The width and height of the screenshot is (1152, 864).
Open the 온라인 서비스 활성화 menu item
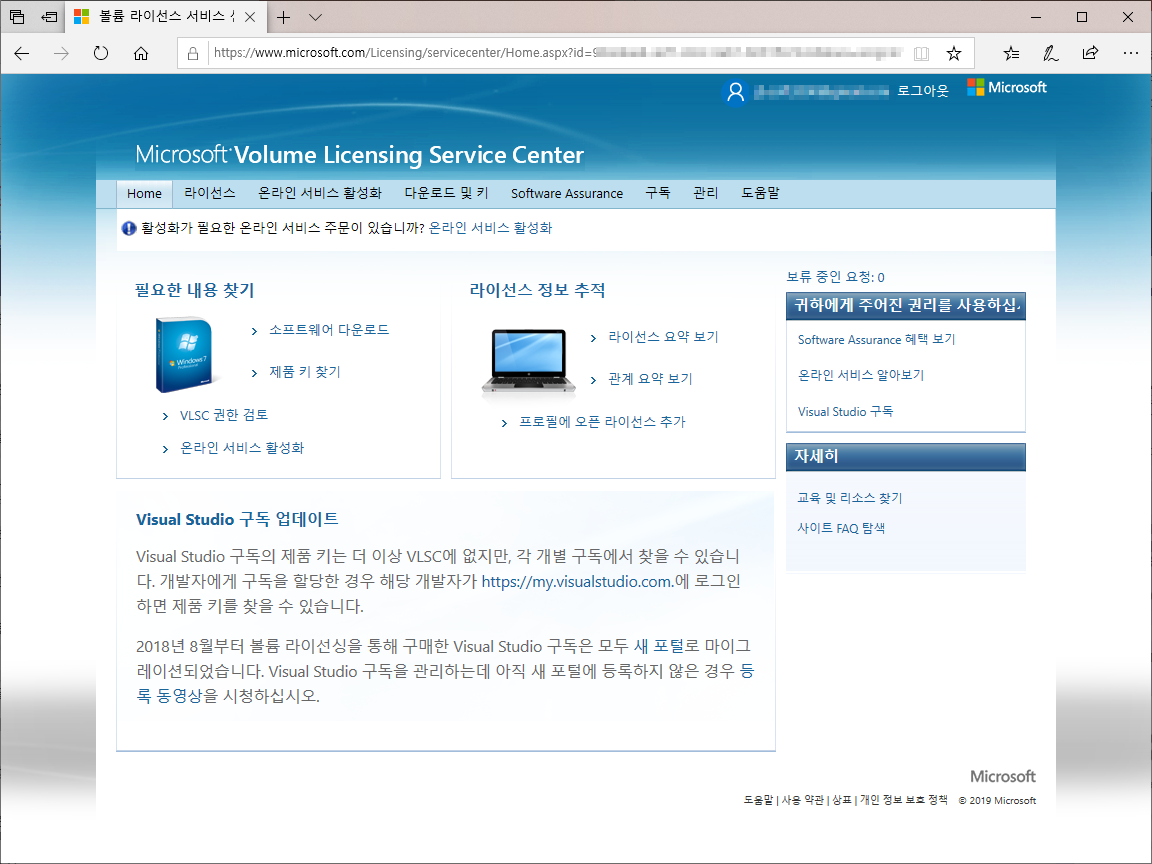coord(320,193)
